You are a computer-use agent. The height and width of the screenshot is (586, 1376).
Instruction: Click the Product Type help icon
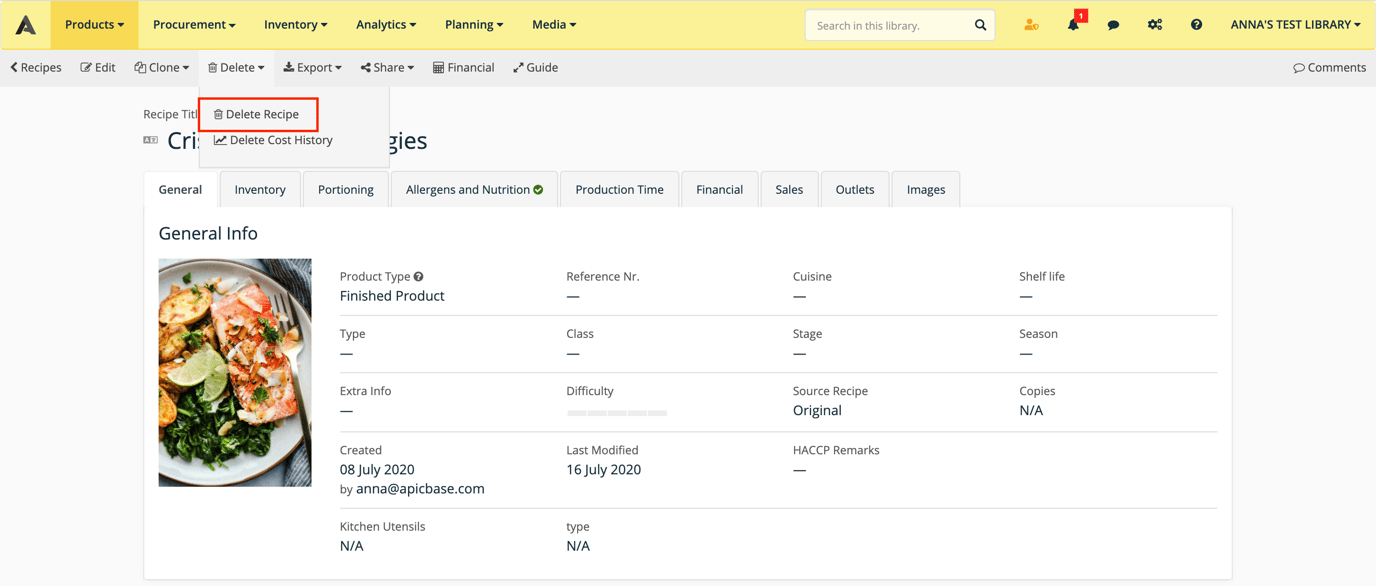point(419,277)
